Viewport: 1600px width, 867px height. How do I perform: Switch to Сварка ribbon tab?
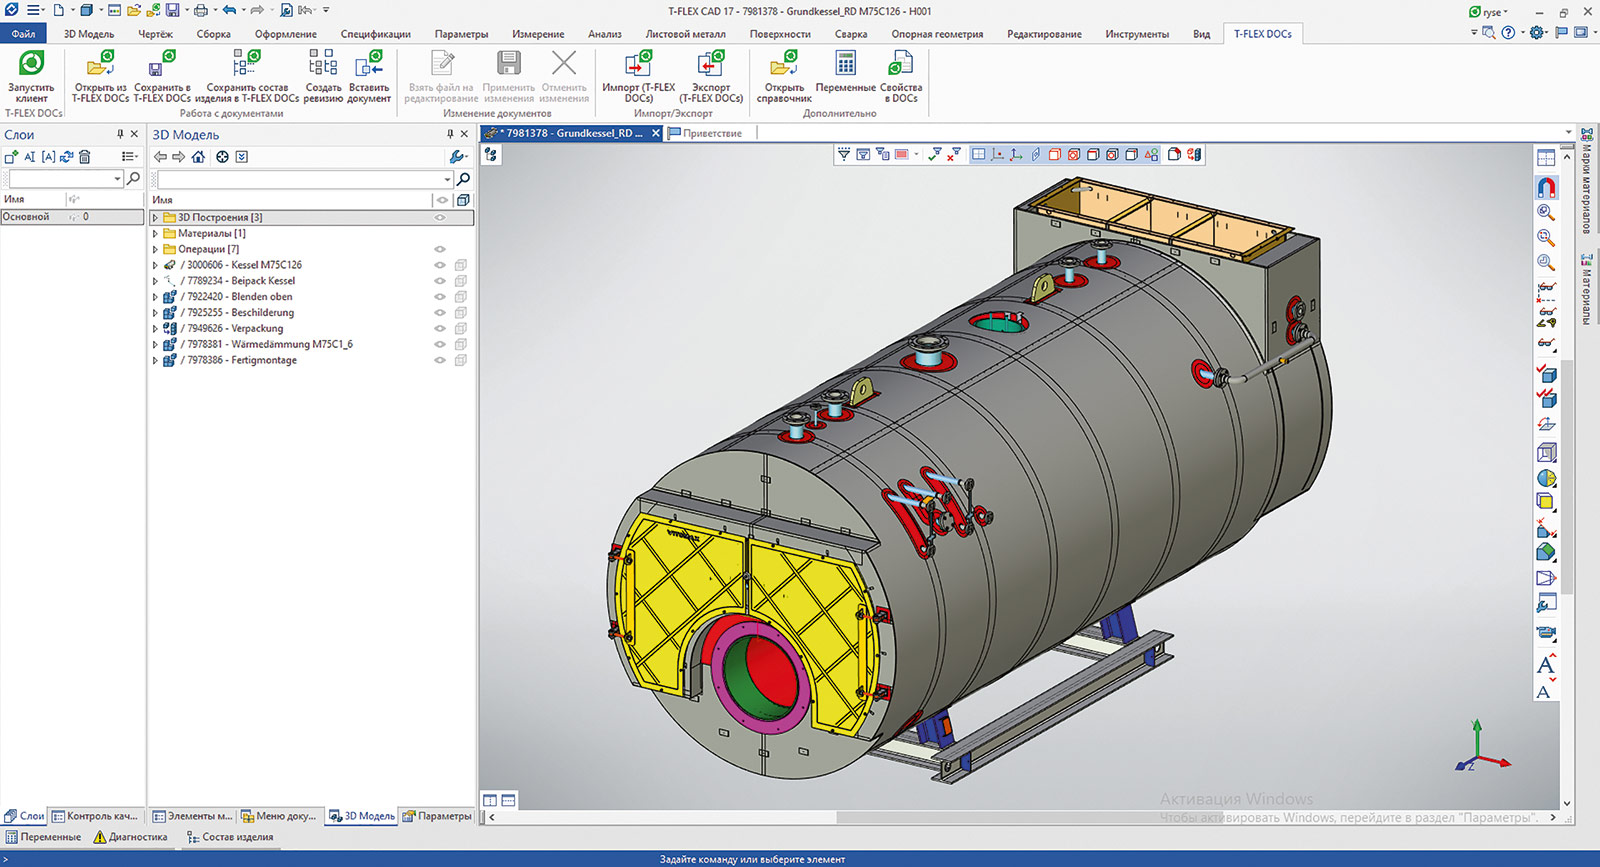click(851, 34)
